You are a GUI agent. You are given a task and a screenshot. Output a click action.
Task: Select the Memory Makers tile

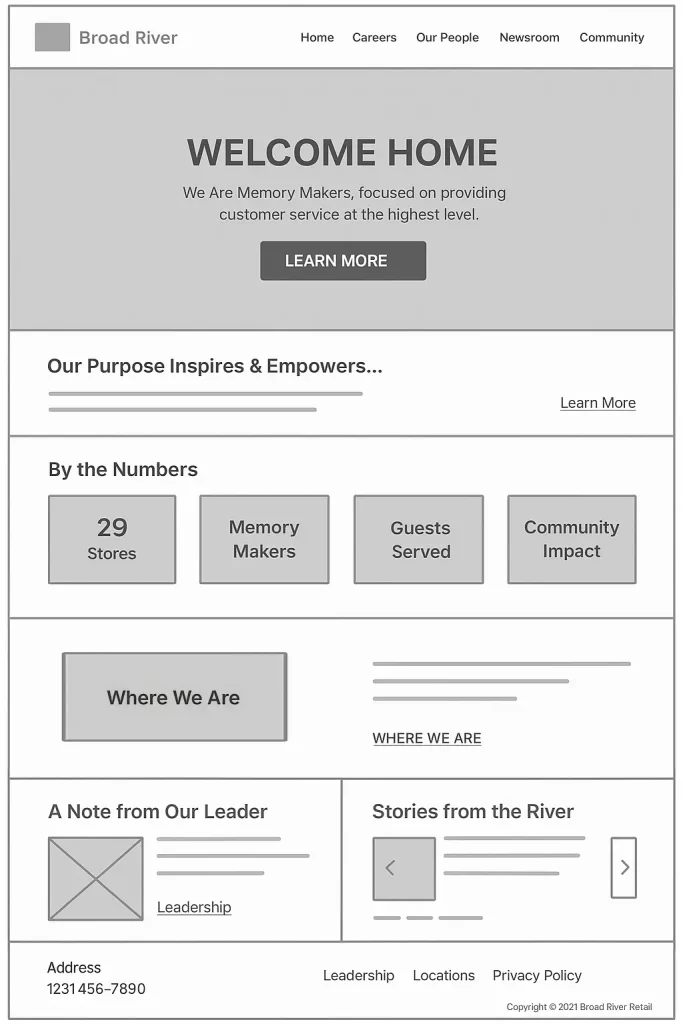pos(264,539)
